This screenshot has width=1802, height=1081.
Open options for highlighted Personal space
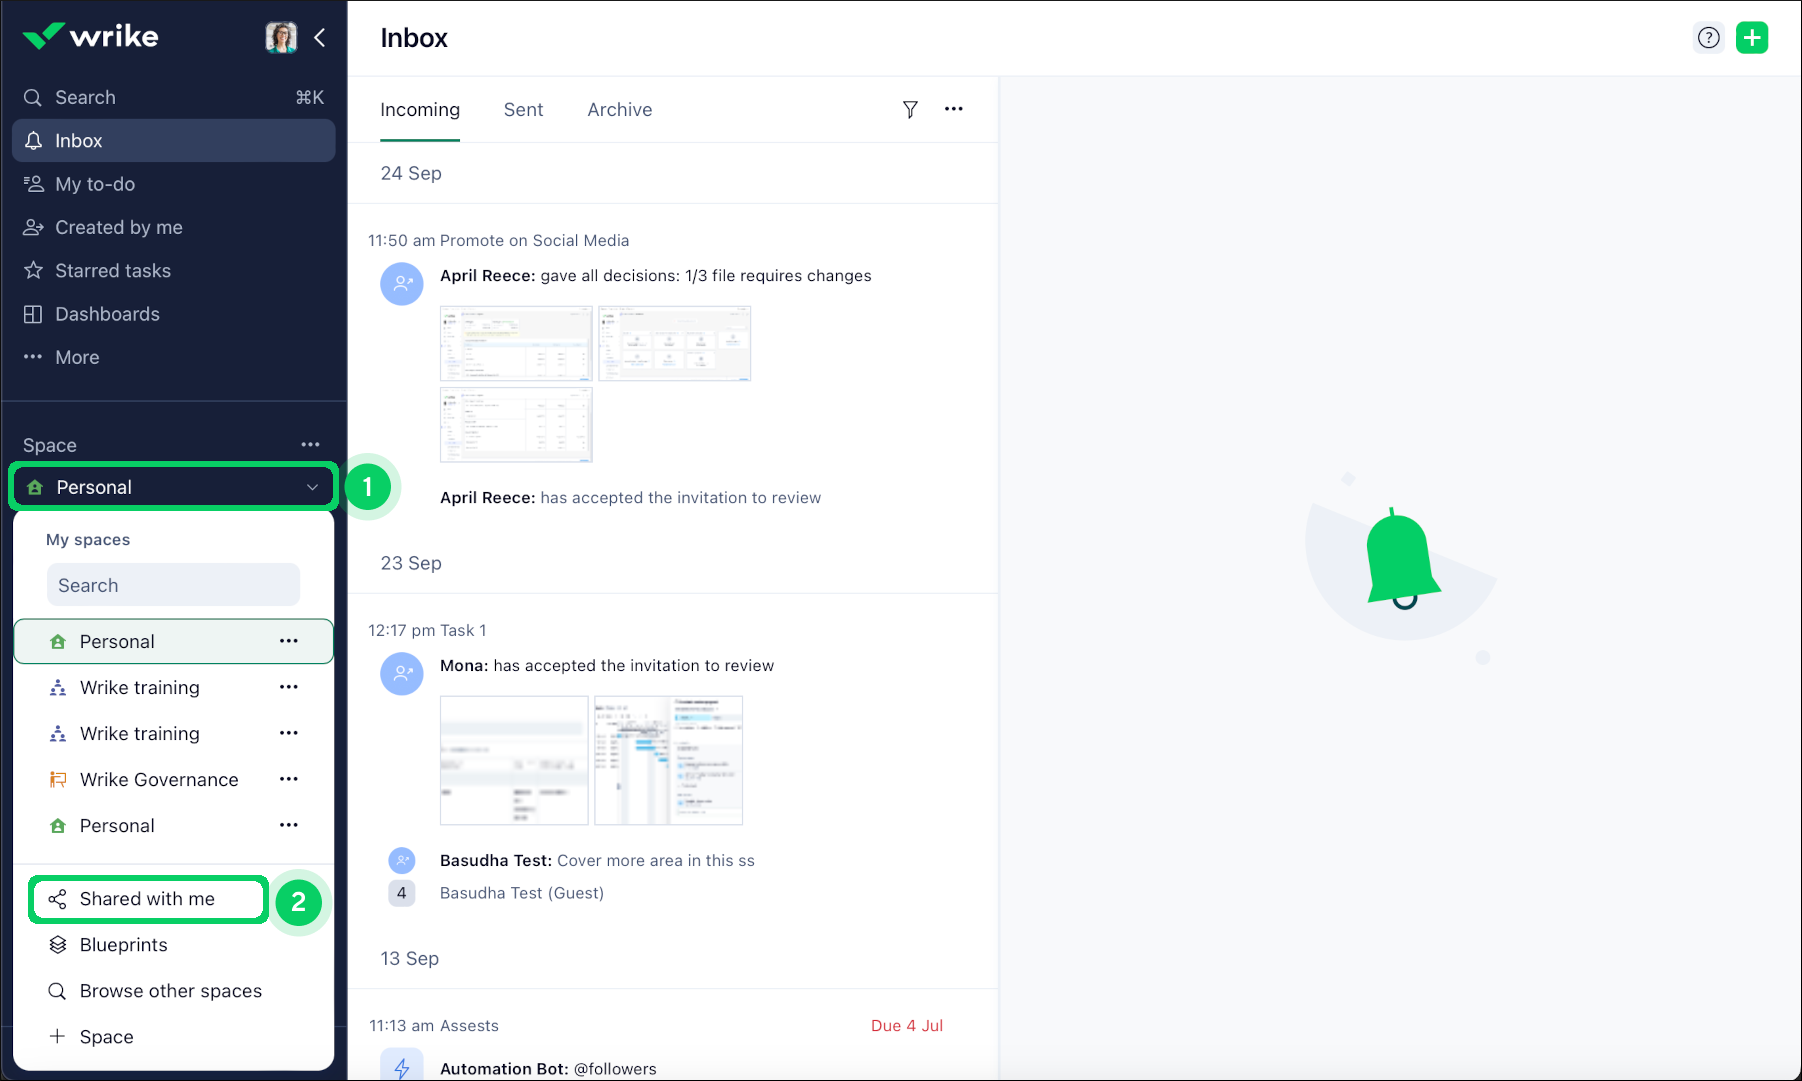click(x=289, y=641)
